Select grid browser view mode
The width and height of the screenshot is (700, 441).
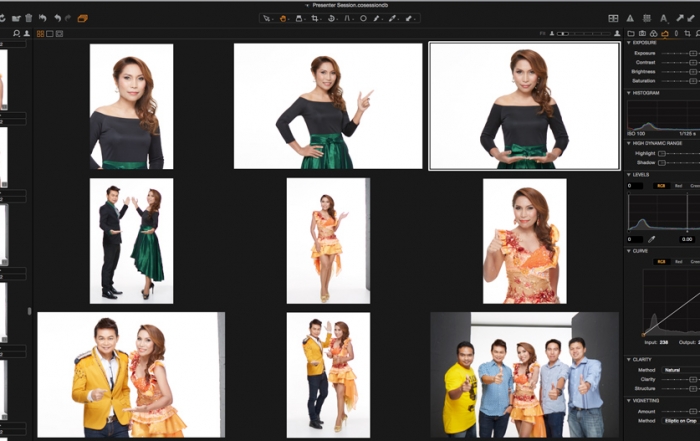click(40, 34)
